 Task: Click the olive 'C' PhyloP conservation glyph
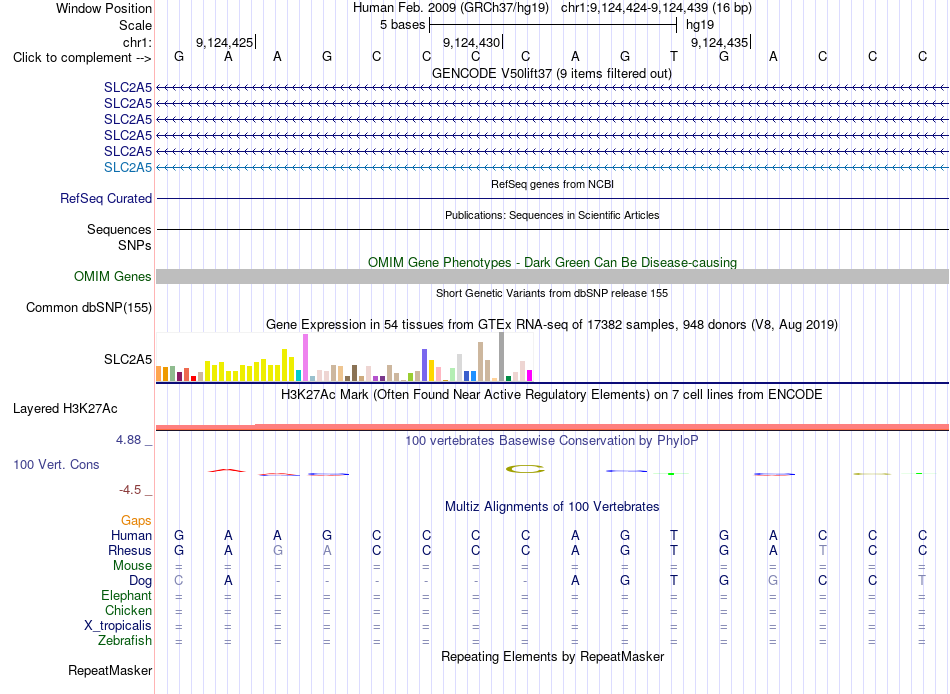525,469
